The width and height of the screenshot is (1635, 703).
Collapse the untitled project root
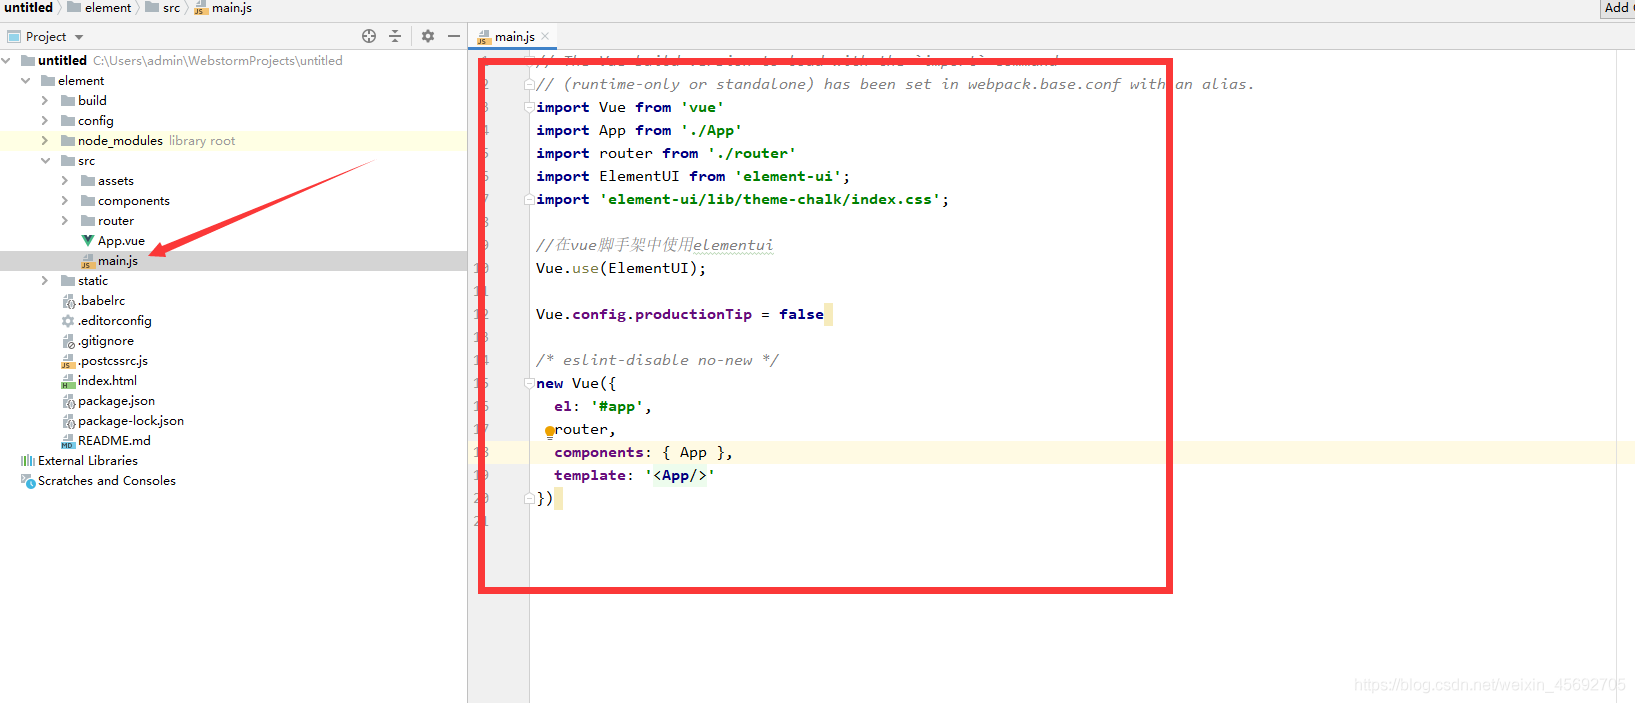click(x=6, y=61)
